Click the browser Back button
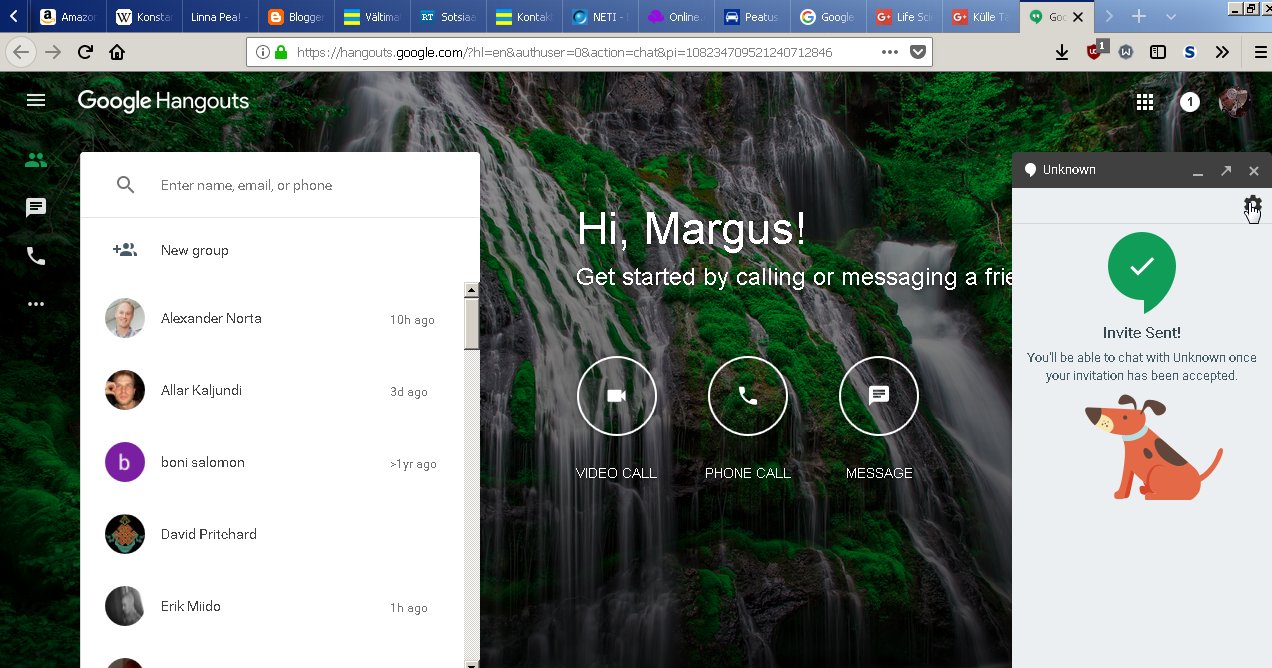Image resolution: width=1272 pixels, height=668 pixels. click(x=21, y=52)
